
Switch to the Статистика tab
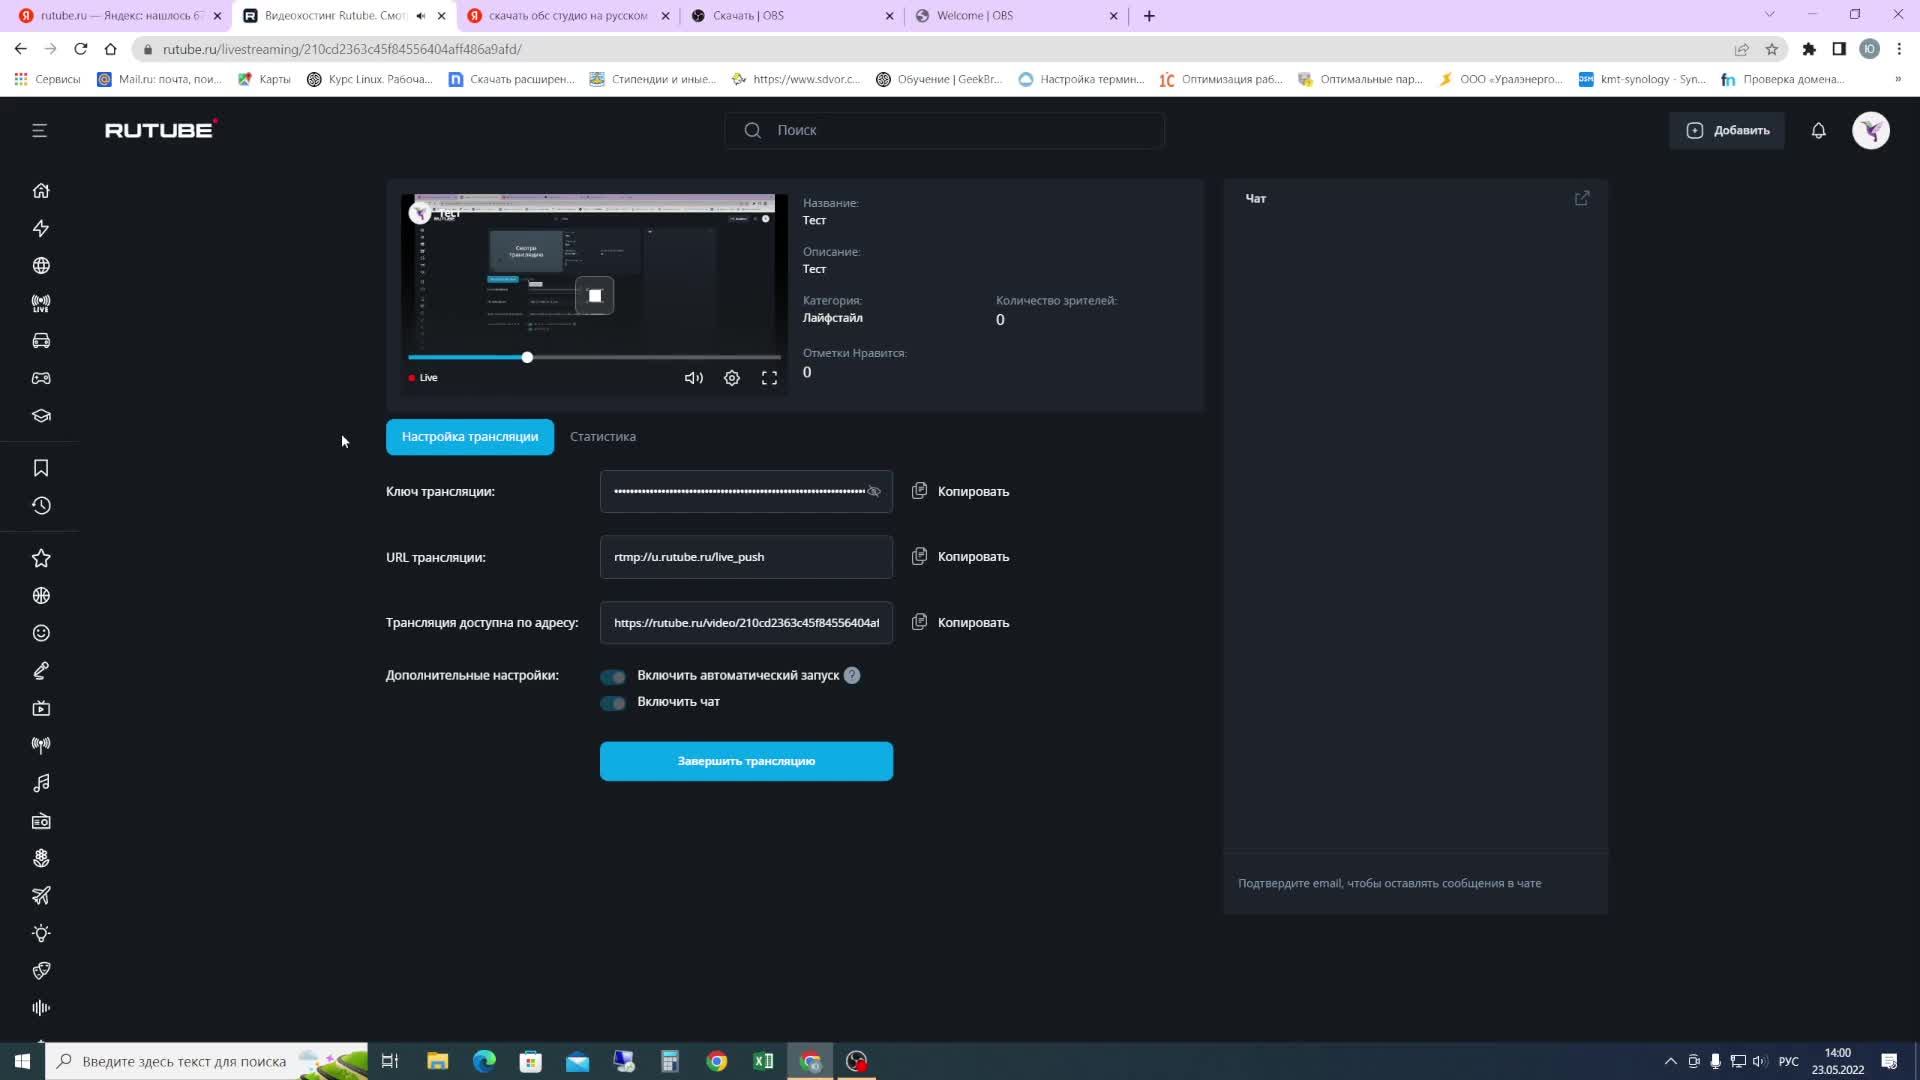602,437
